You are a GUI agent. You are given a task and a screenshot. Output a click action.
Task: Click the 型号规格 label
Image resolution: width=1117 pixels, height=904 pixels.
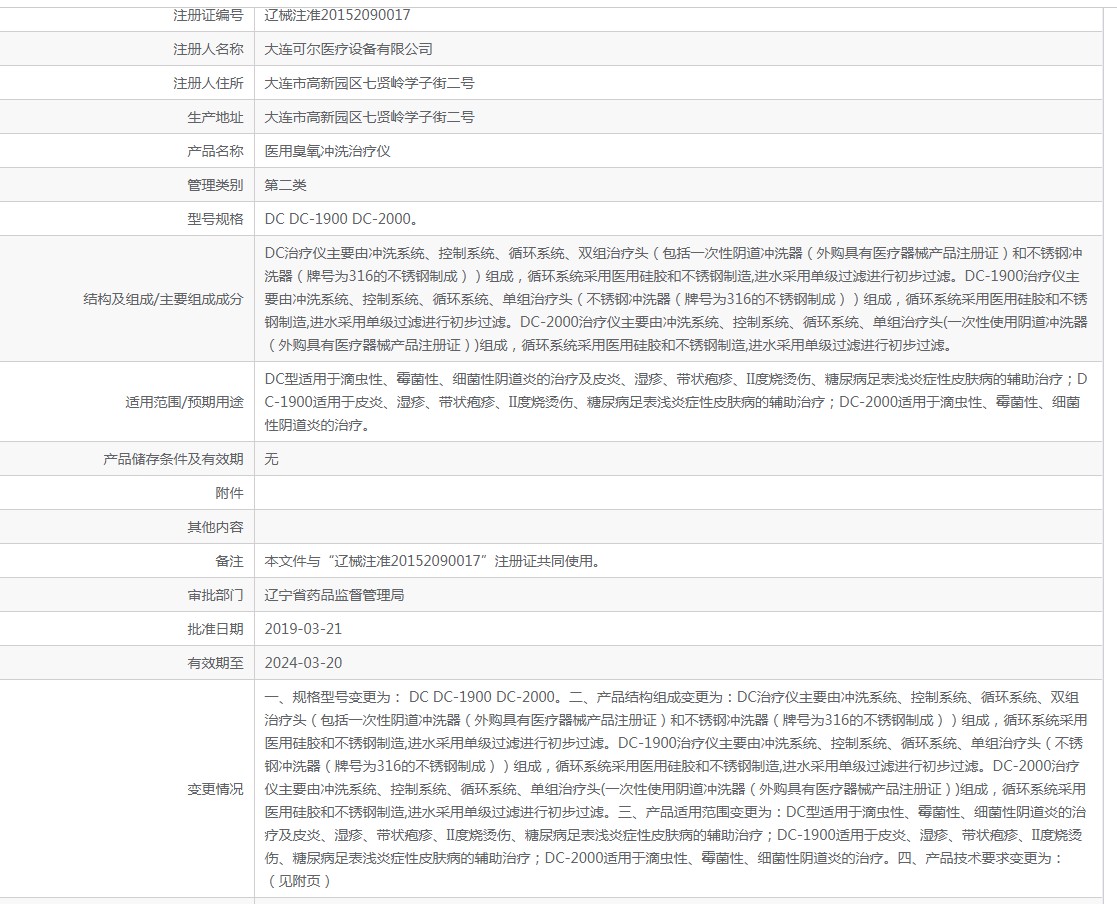[x=215, y=219]
